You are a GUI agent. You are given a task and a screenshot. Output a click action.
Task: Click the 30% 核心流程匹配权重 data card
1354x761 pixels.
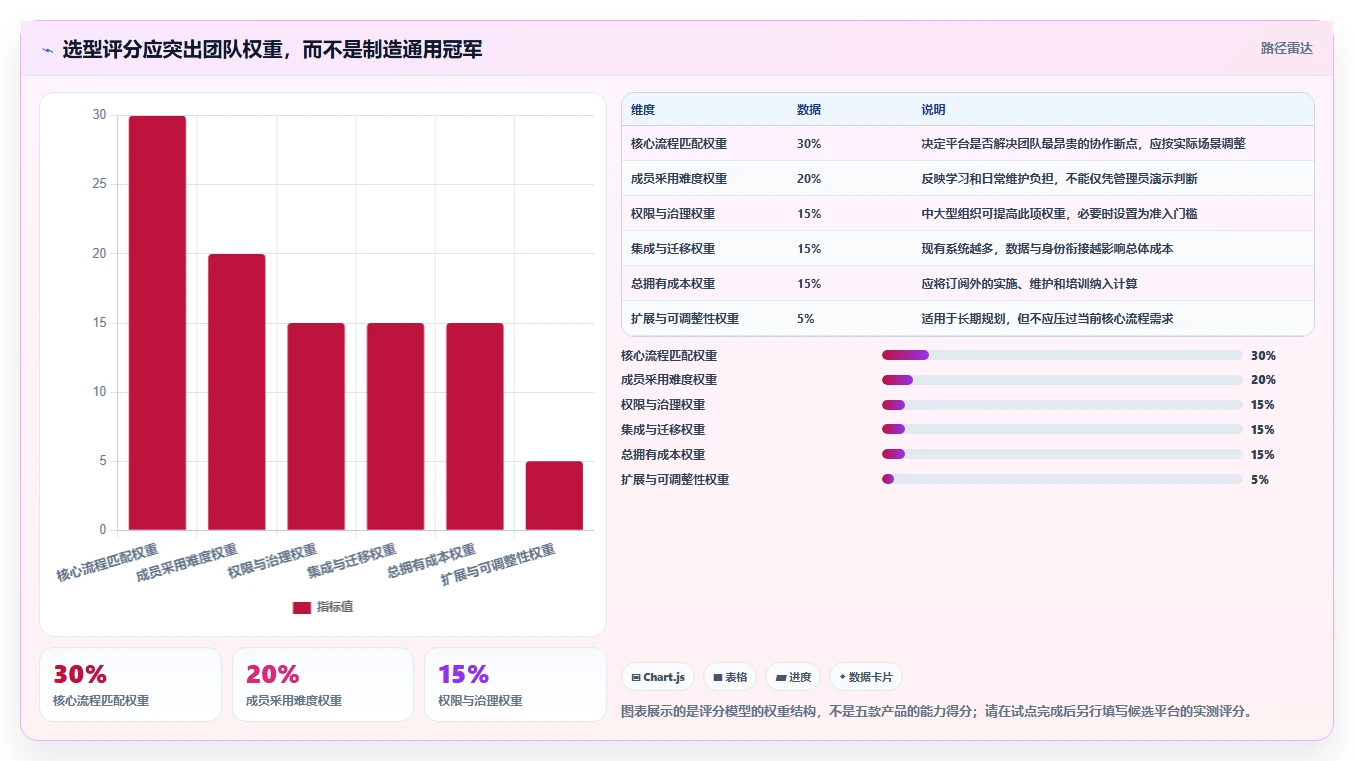tap(130, 684)
